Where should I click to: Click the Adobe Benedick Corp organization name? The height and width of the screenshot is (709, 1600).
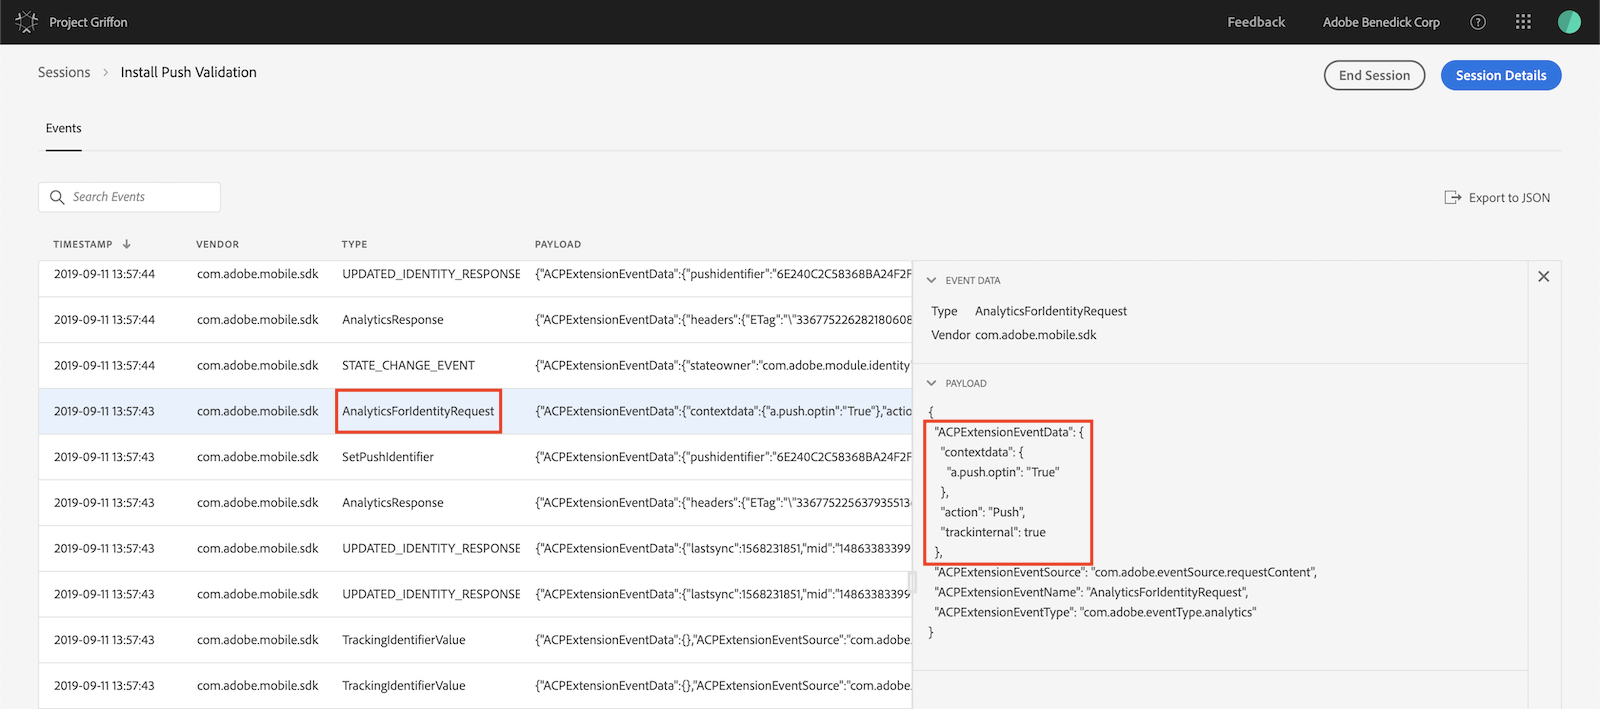pos(1381,22)
